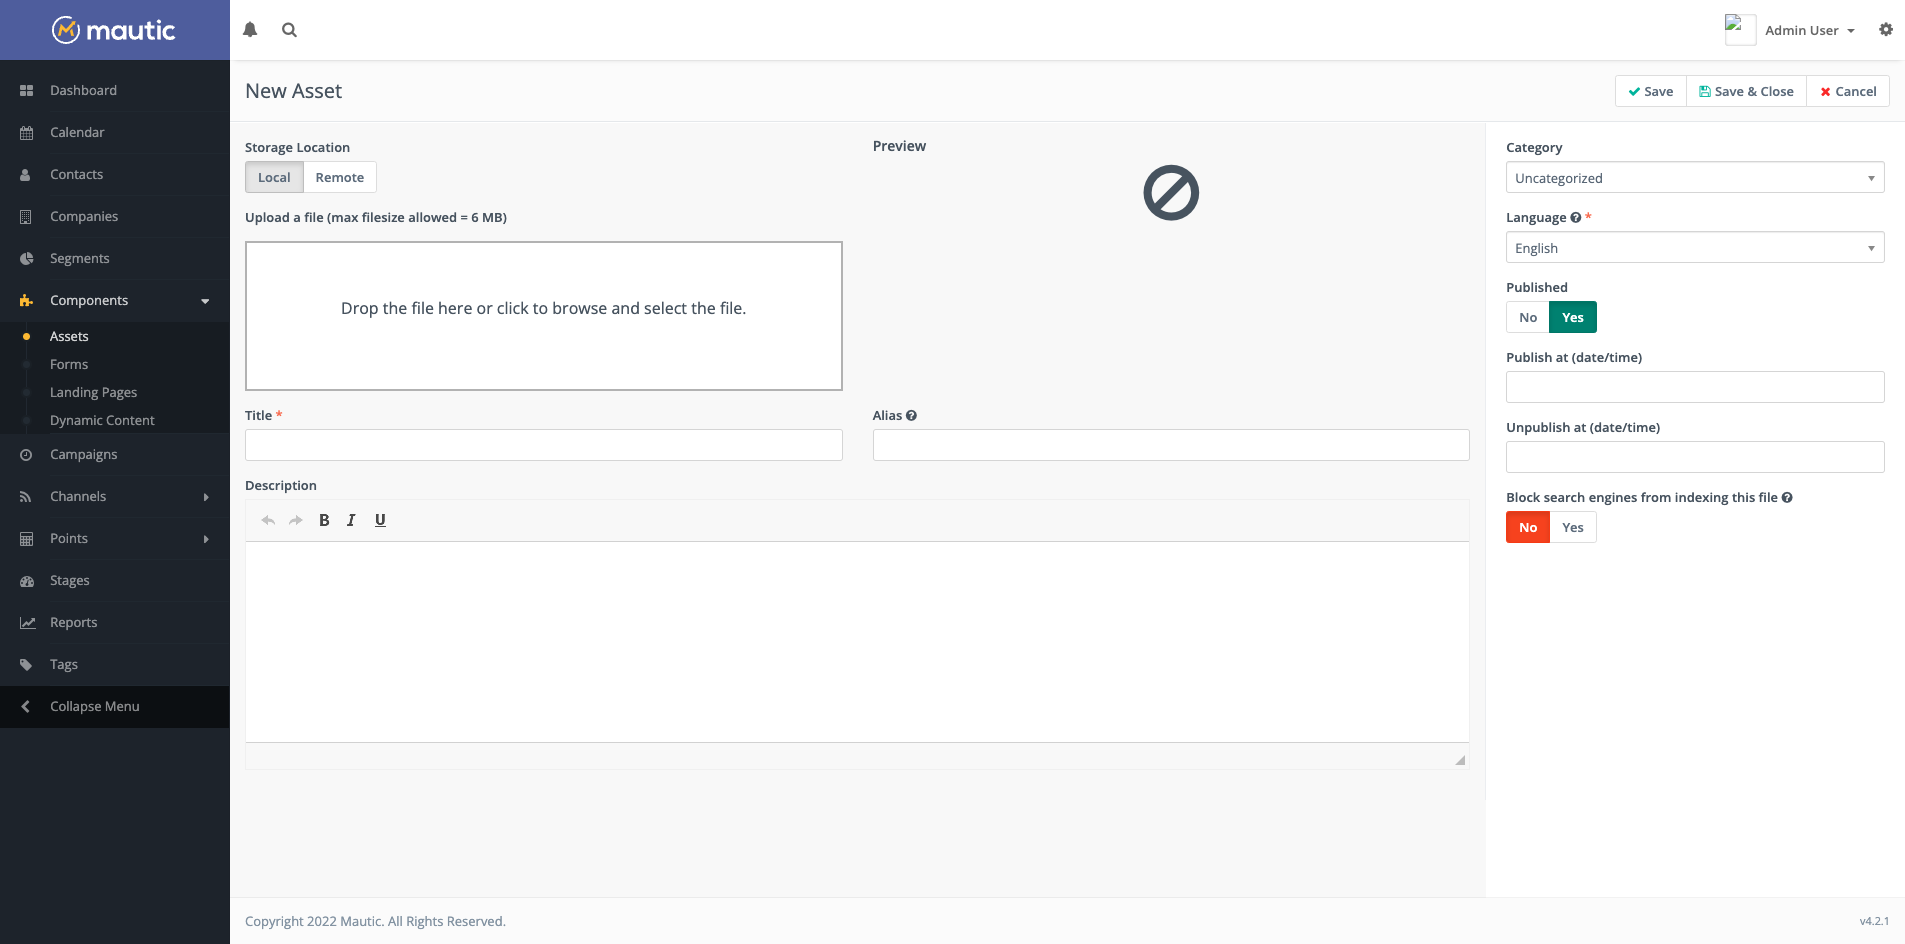Open the settings gear icon
1905x944 pixels.
click(x=1885, y=30)
